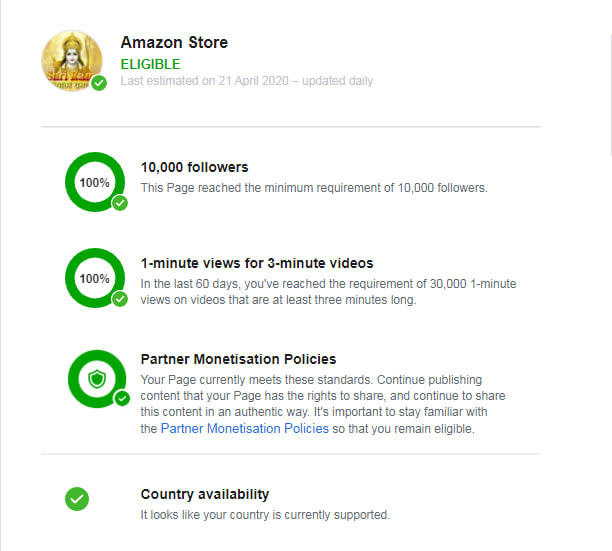
Task: Click the checkmark badge on shield icon
Action: 122,398
